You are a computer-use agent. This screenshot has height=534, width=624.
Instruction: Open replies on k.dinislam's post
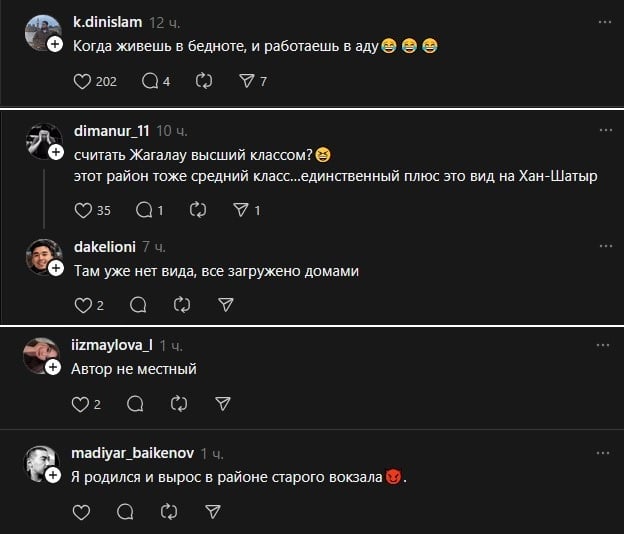click(x=150, y=81)
